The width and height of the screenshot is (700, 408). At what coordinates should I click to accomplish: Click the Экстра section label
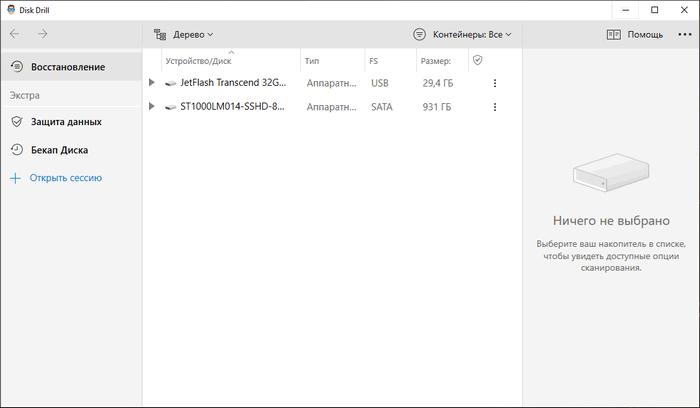[25, 95]
